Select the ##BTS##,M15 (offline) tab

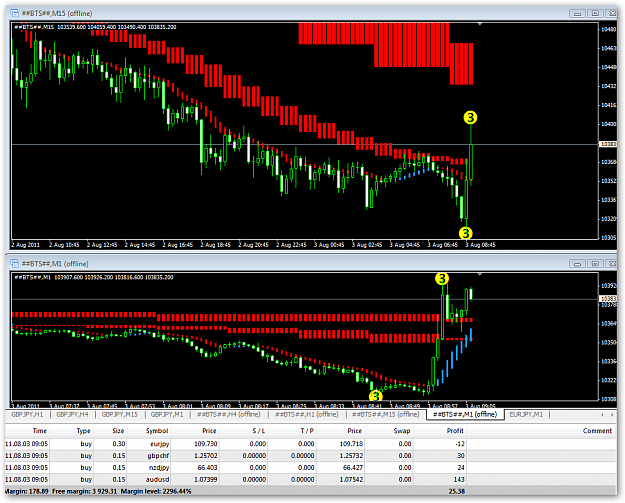[385, 415]
